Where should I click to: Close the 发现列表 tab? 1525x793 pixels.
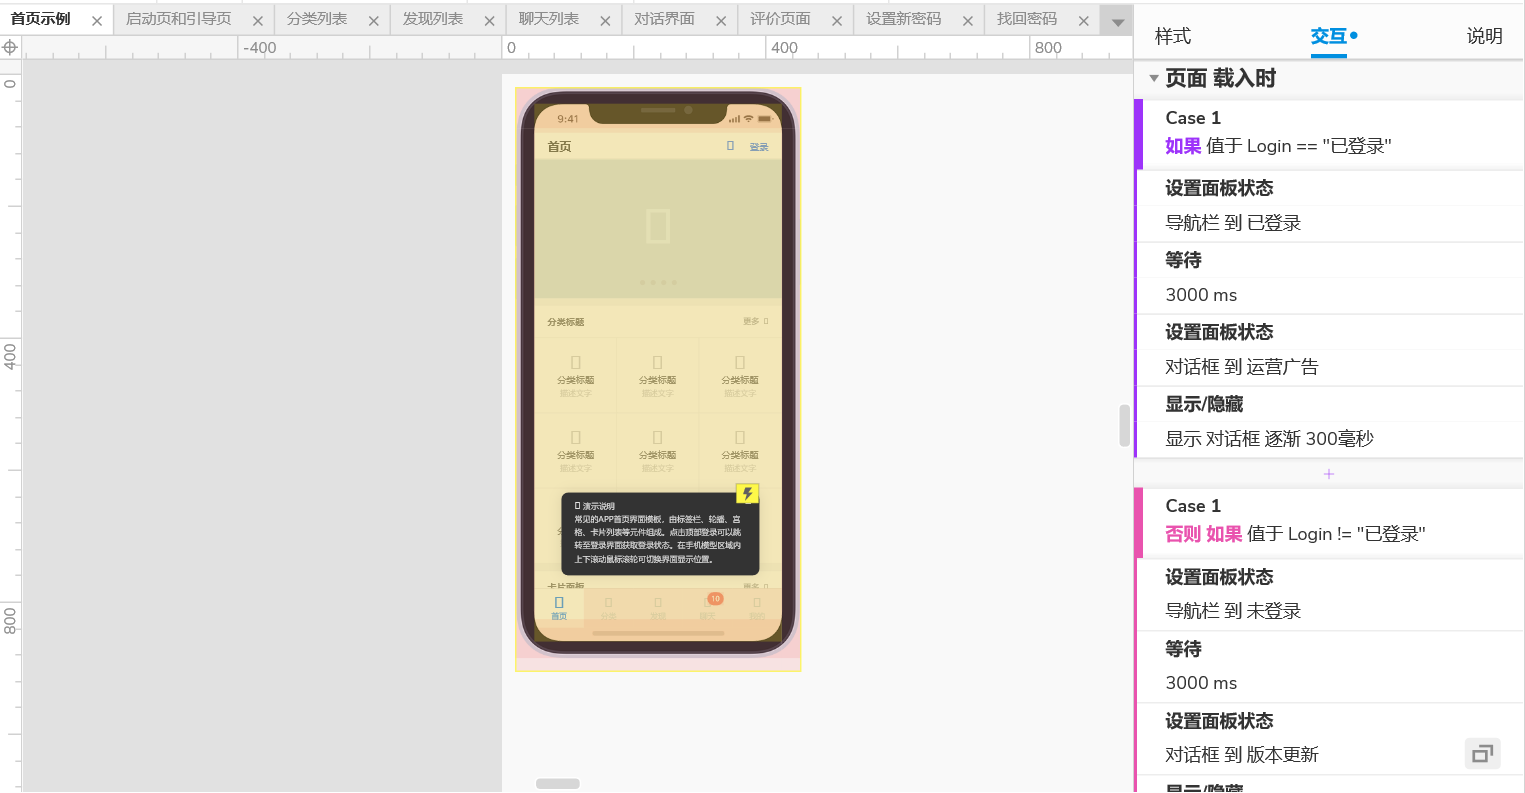coord(489,21)
